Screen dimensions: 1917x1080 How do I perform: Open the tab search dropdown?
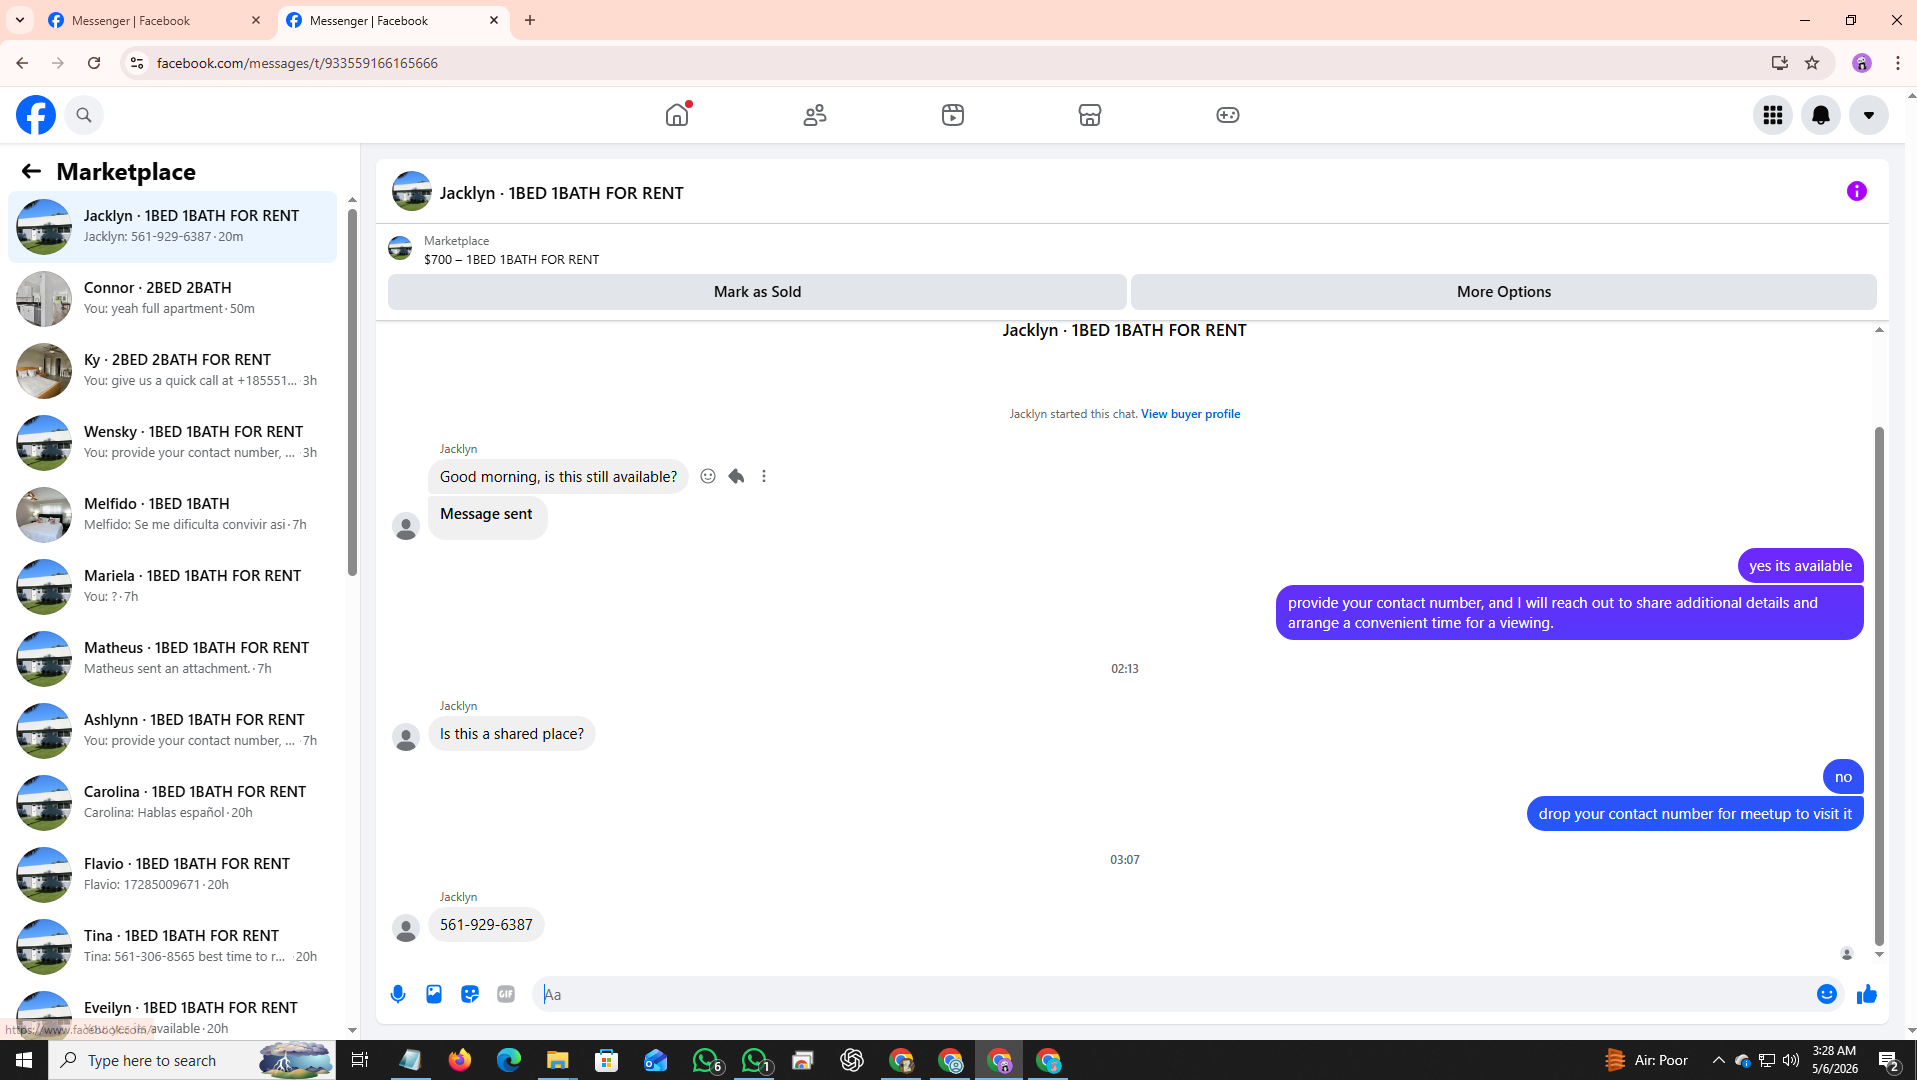pos(20,20)
